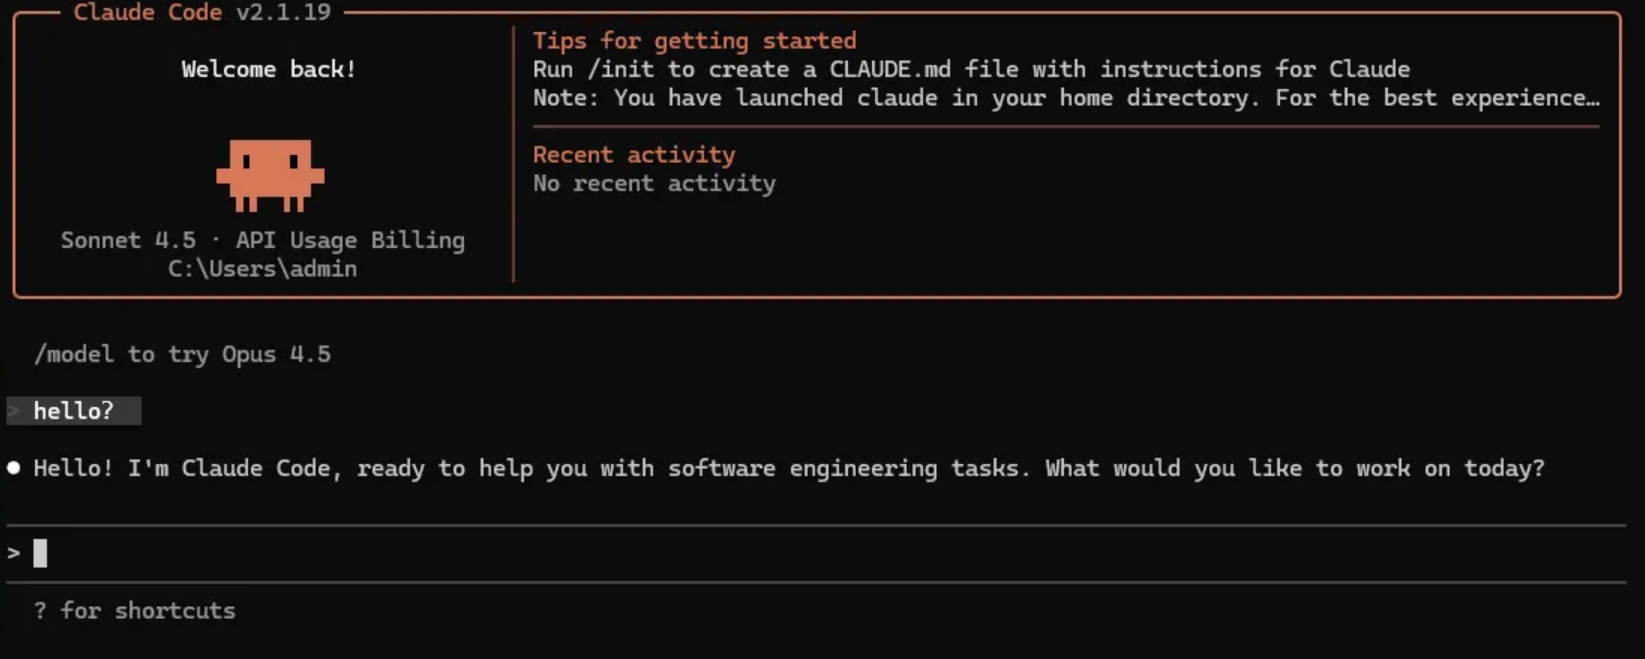Click the white bullet before Claude's reply
The width and height of the screenshot is (1645, 659).
coord(14,468)
